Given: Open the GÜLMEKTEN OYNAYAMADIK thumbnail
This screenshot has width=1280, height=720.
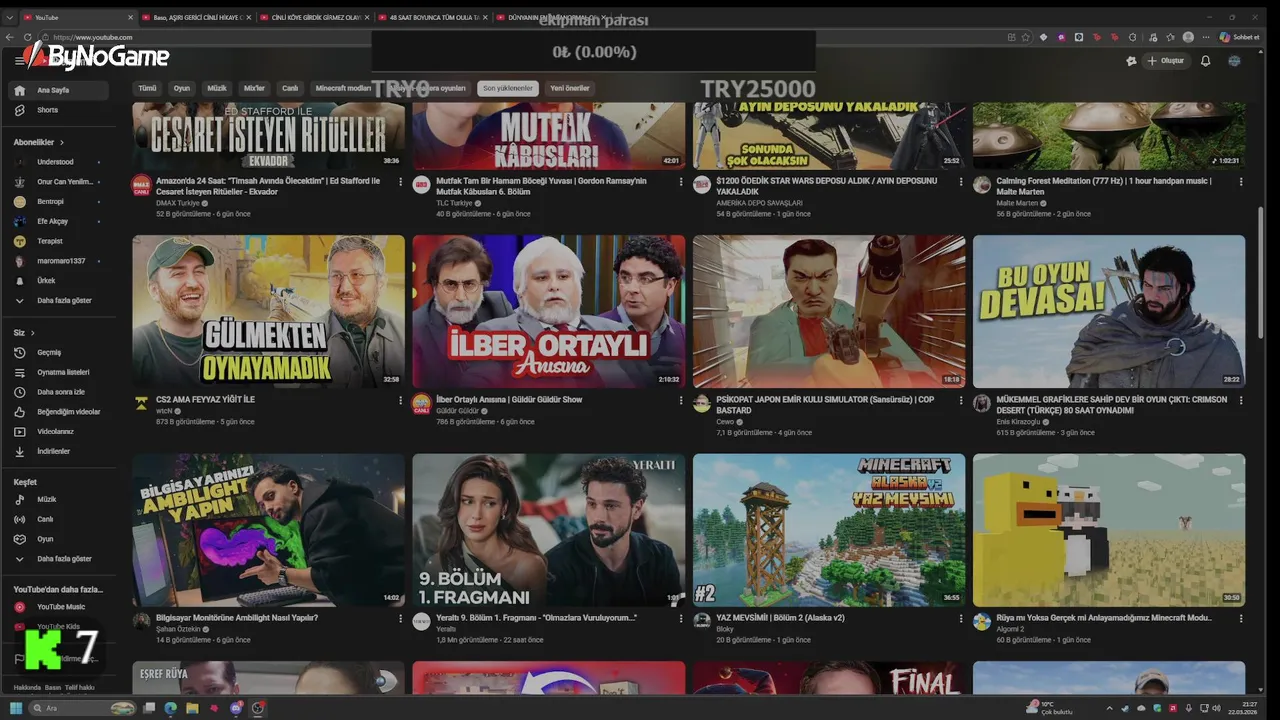Looking at the screenshot, I should pyautogui.click(x=269, y=311).
